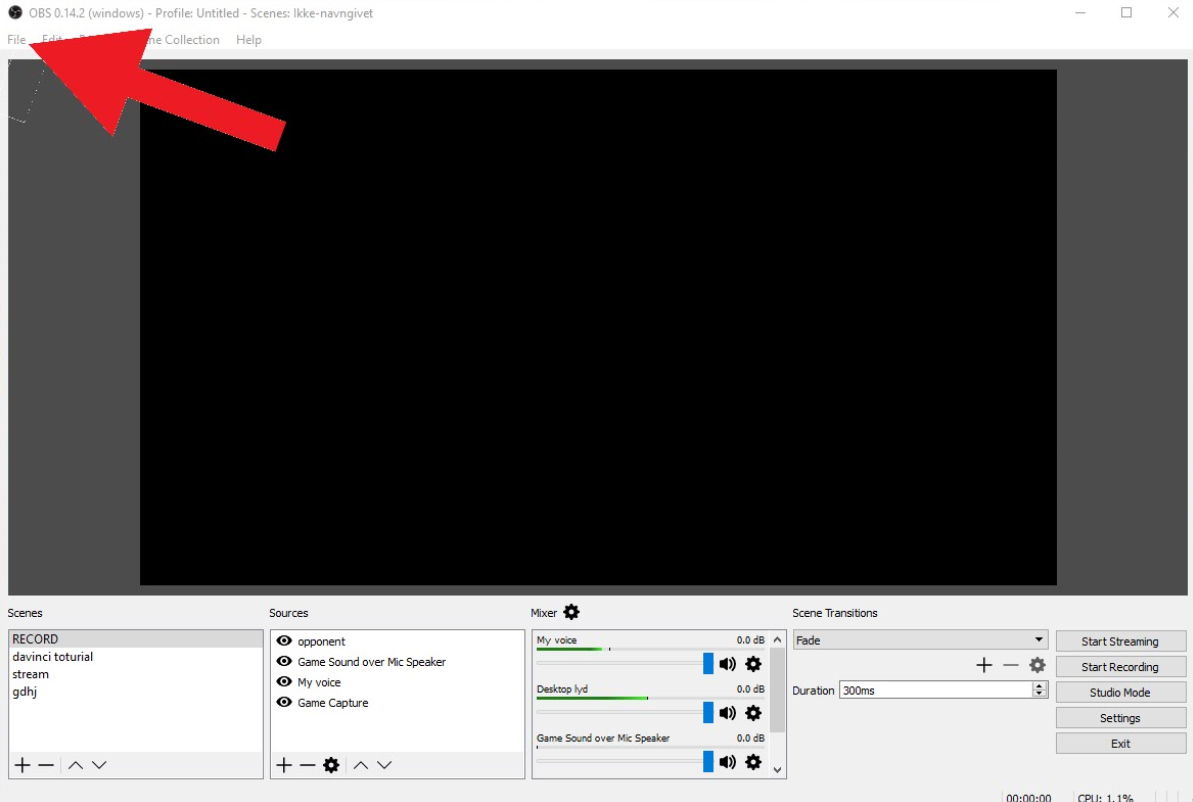Screen dimensions: 1193x802
Task: Hide the My voice source
Action: (284, 682)
